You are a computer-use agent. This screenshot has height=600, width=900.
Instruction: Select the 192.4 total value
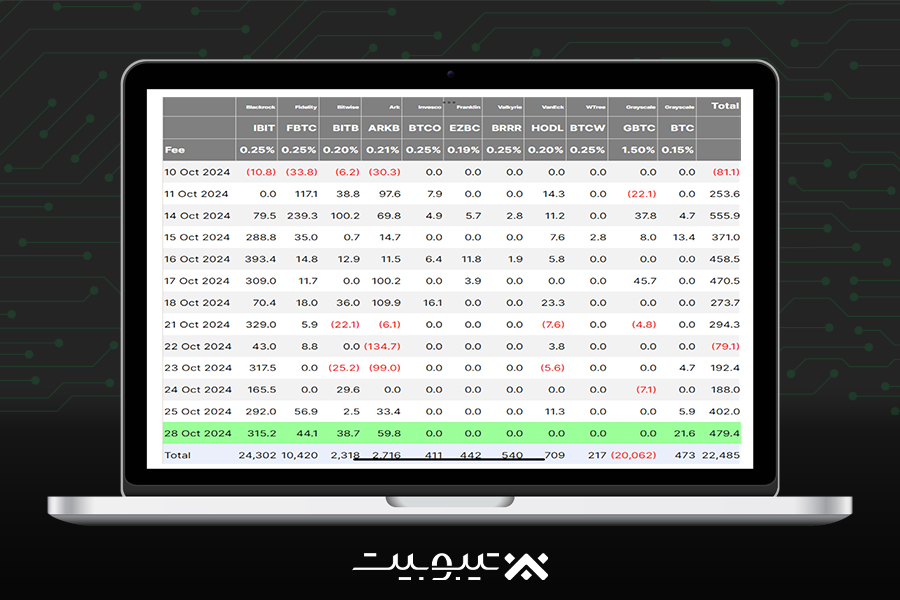pyautogui.click(x=725, y=367)
